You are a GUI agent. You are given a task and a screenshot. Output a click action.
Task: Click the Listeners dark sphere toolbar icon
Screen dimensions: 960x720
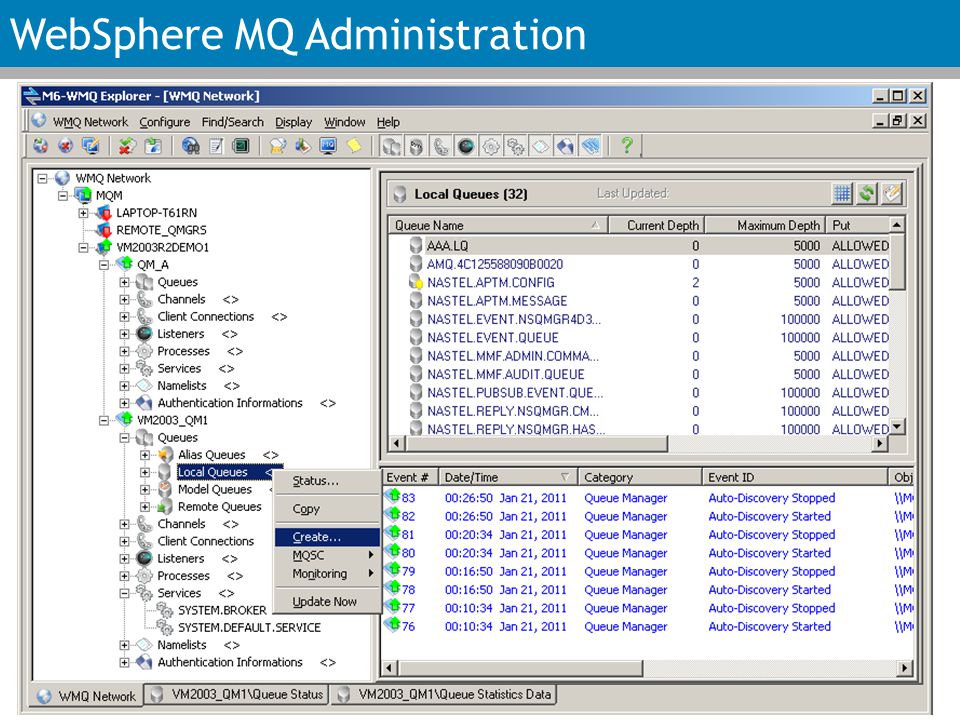click(x=466, y=146)
